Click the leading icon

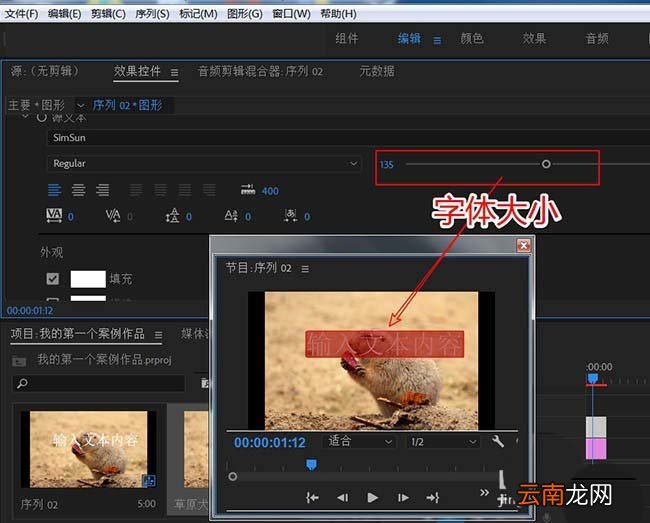[172, 215]
